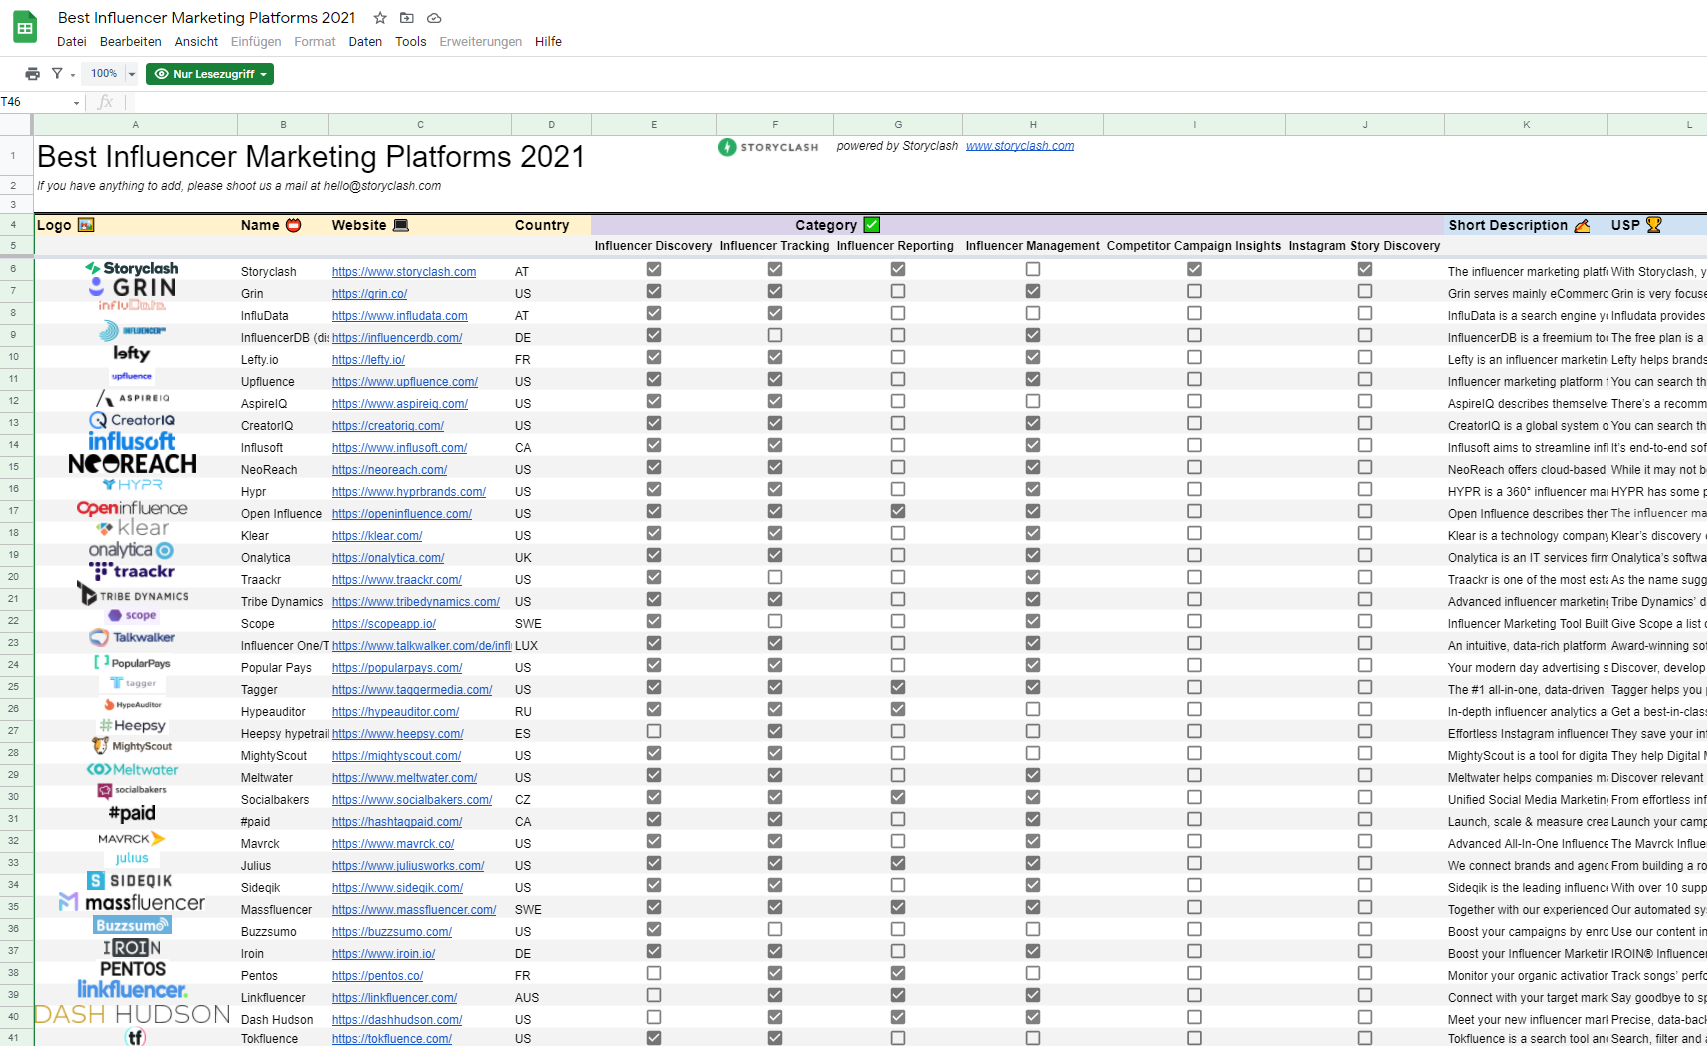Click the print icon
The height and width of the screenshot is (1046, 1707).
32,74
